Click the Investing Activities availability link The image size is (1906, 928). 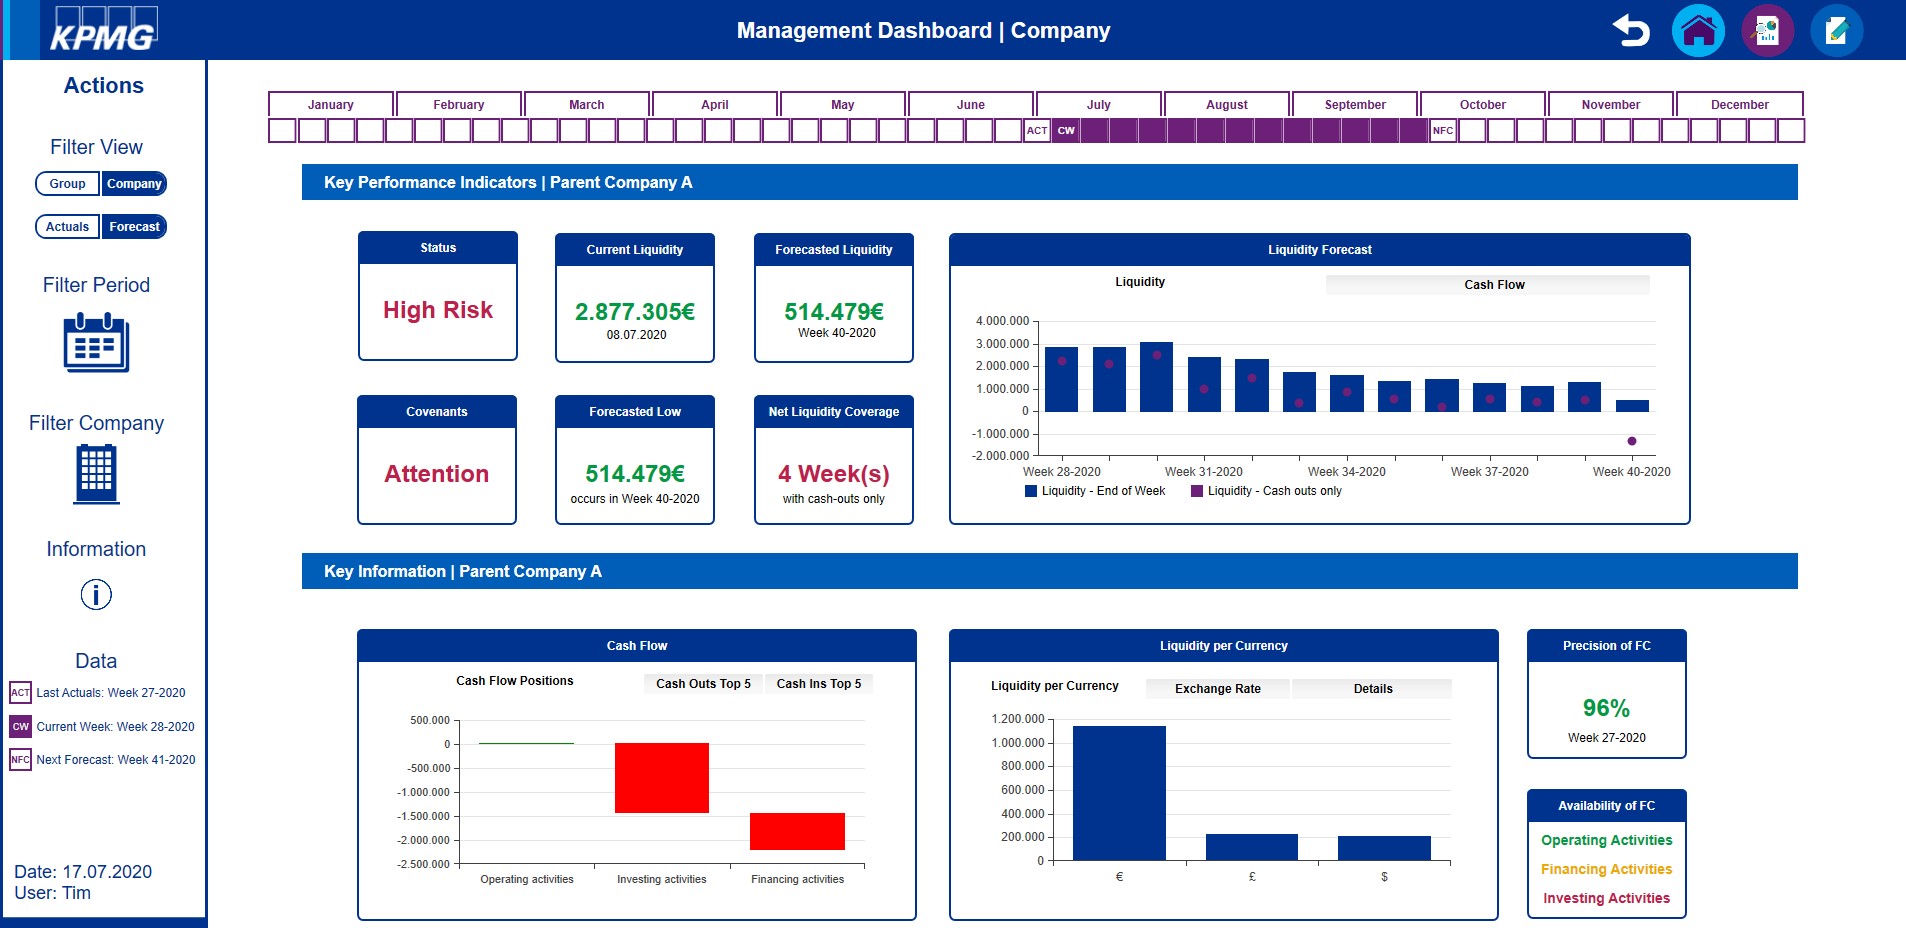point(1606,898)
